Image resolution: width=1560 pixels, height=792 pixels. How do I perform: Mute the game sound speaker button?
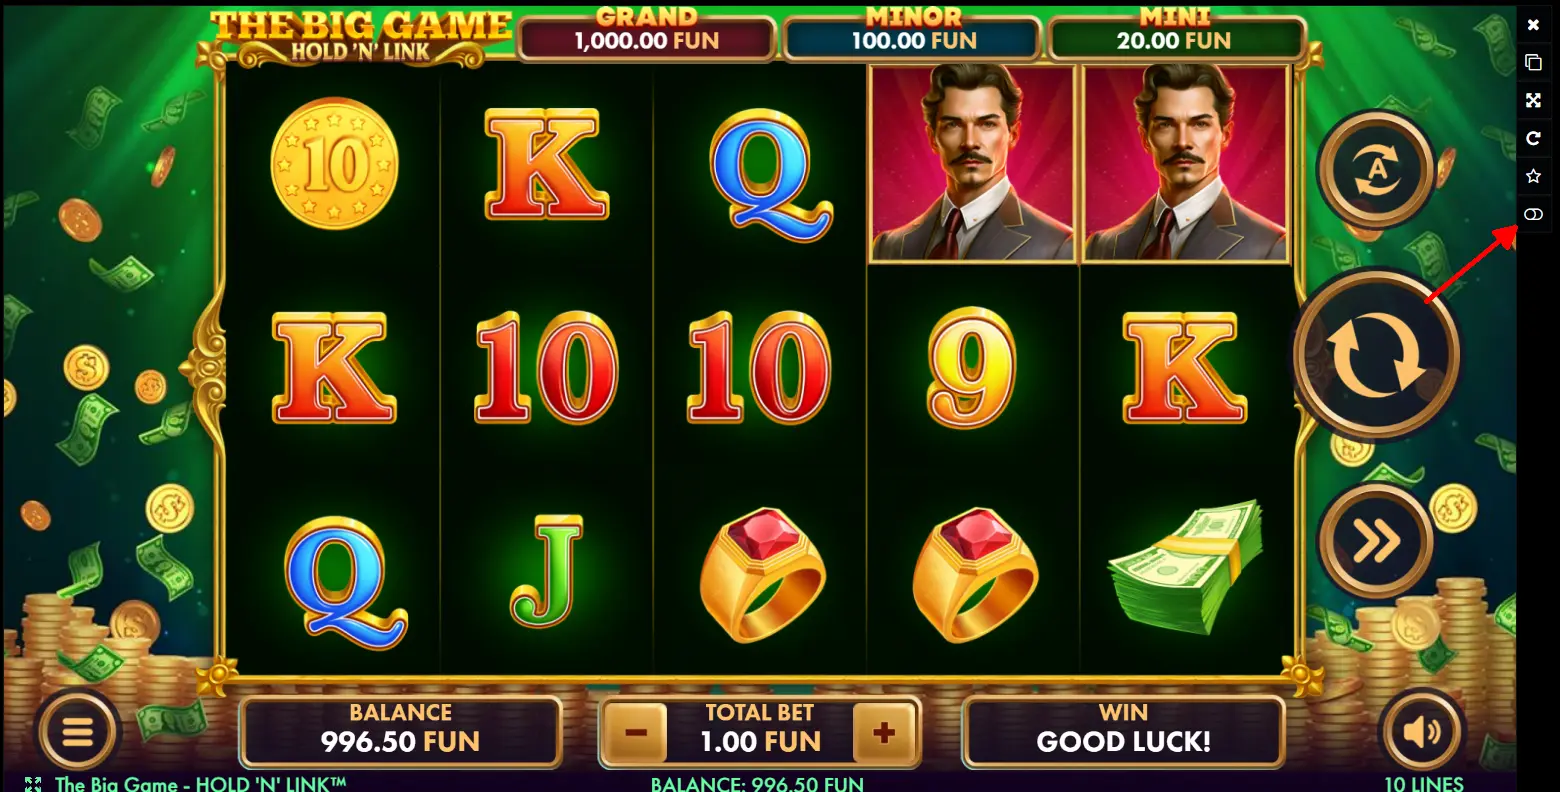tap(1422, 732)
